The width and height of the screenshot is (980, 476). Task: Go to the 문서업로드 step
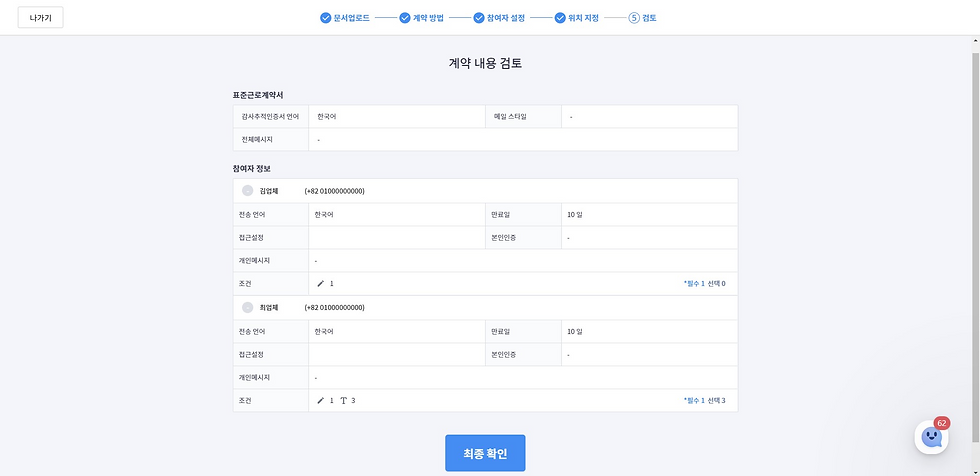[x=351, y=18]
